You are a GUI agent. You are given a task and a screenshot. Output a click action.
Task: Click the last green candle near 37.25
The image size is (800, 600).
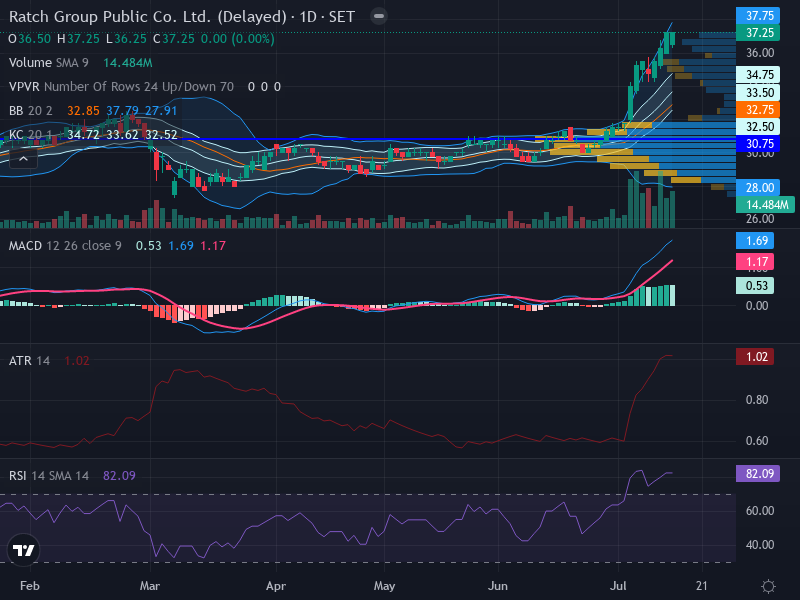tap(672, 39)
